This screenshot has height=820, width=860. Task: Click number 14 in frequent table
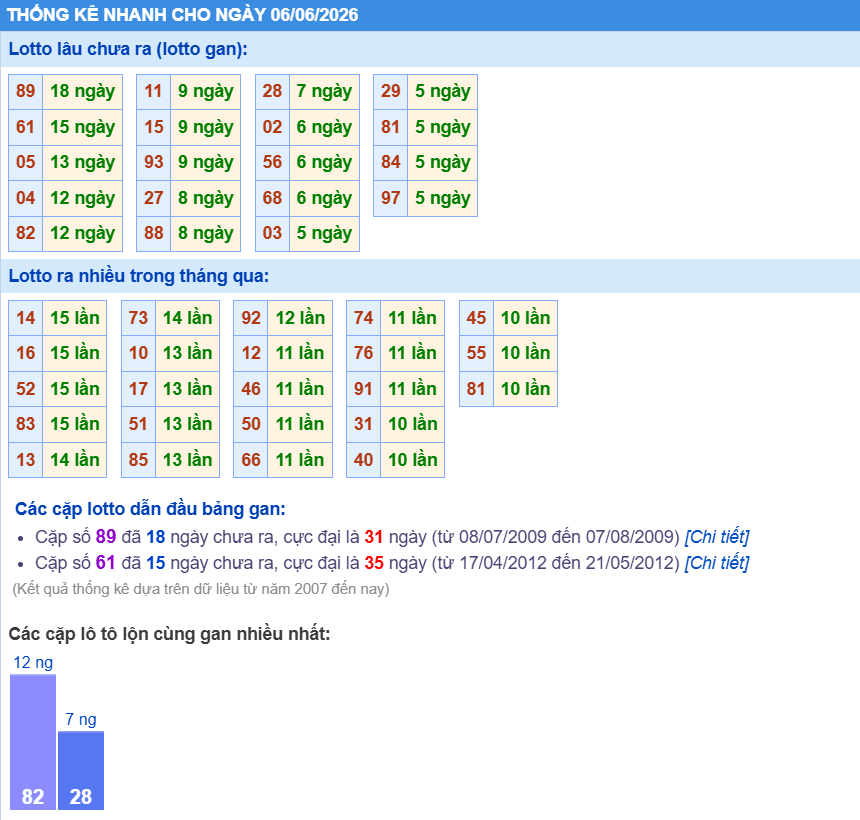pos(26,318)
